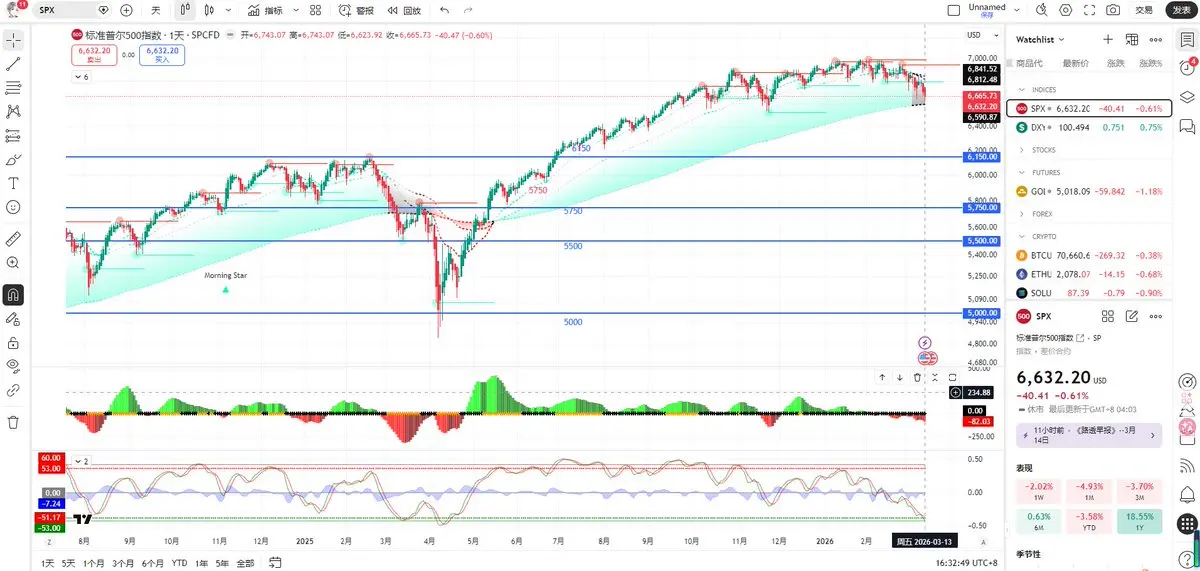Click the 6,632.20 卖出 sell button
The height and width of the screenshot is (571, 1200).
(x=93, y=54)
